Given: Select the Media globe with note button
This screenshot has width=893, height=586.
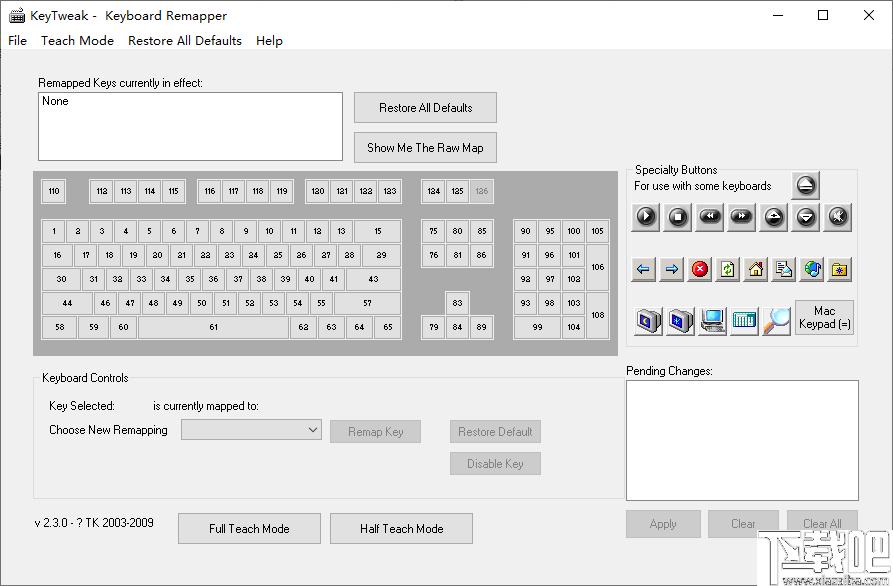Looking at the screenshot, I should (x=812, y=269).
